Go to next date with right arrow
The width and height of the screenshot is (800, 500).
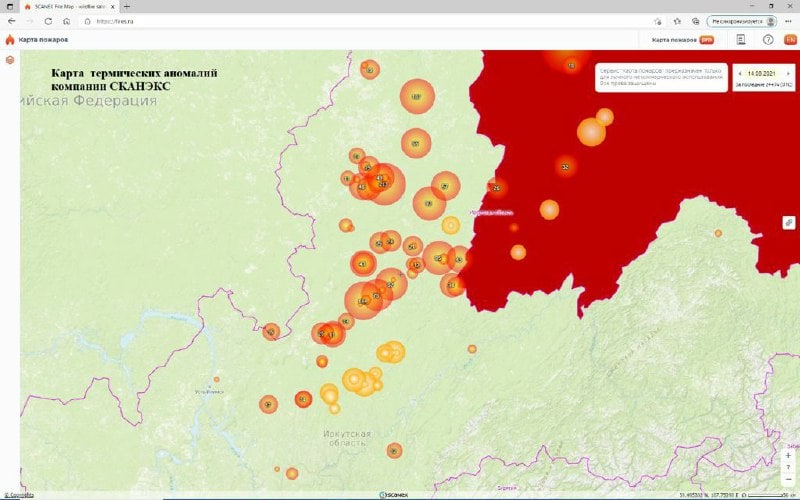click(788, 74)
